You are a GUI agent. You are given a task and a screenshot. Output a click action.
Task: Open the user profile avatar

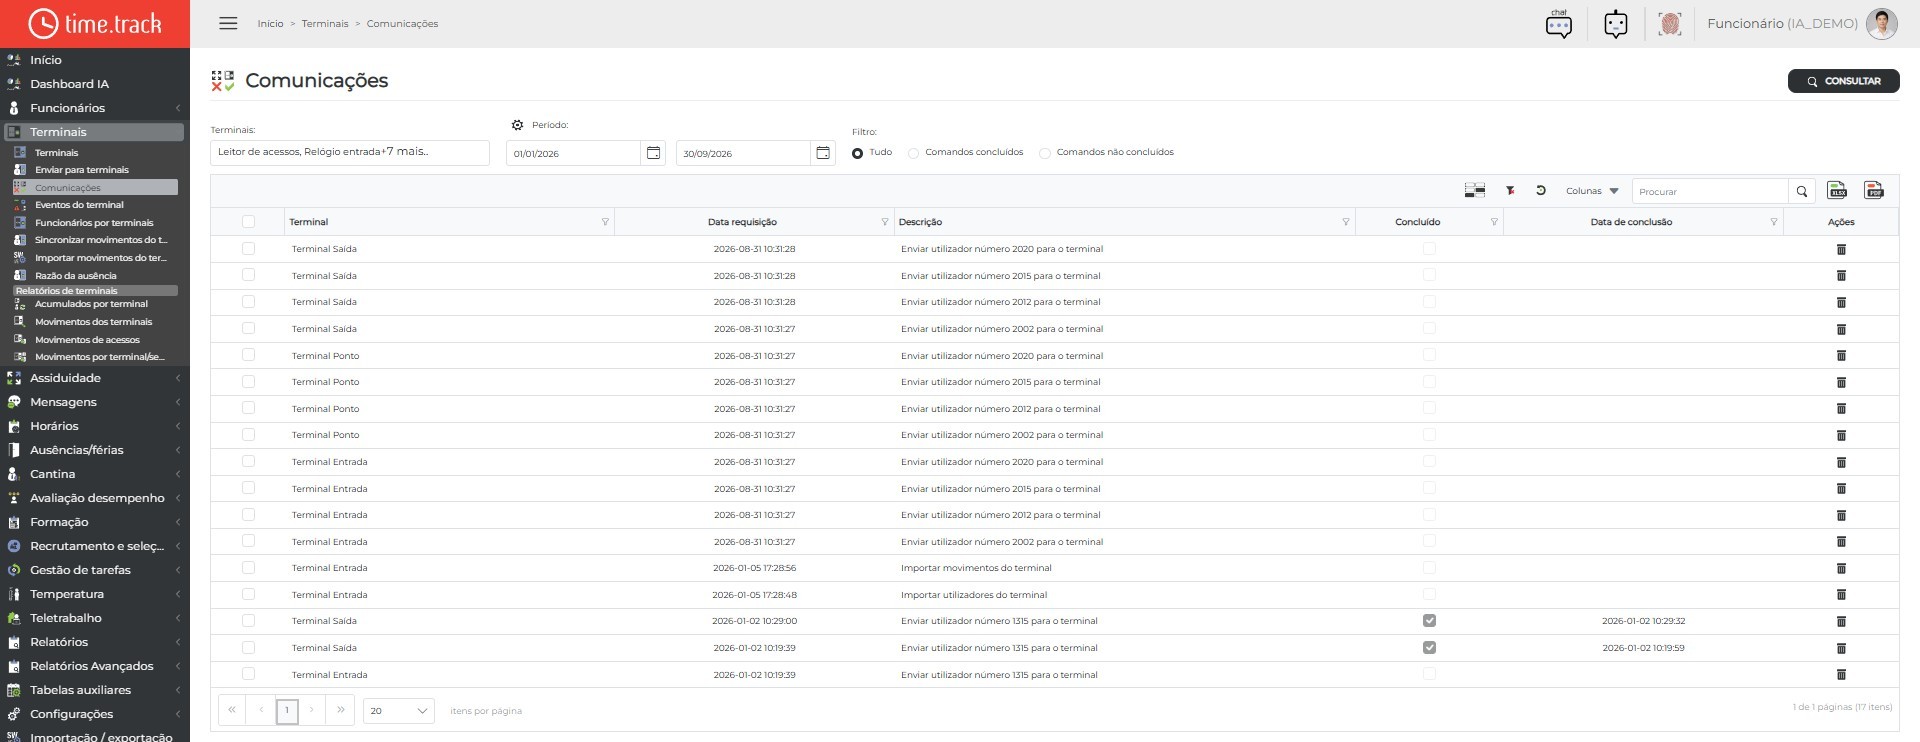[x=1882, y=24]
